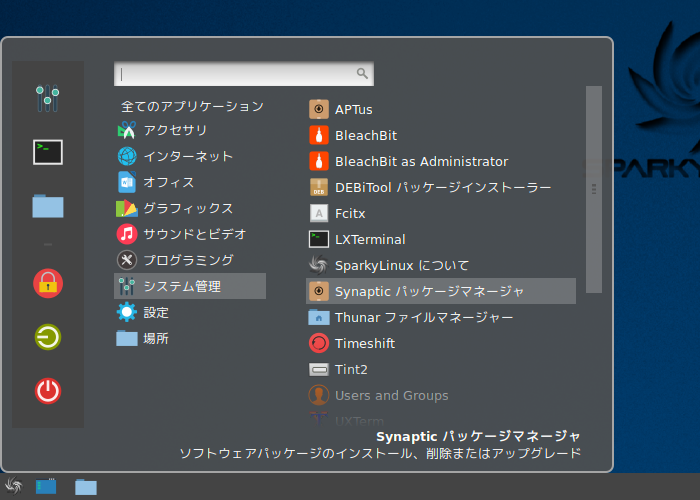The height and width of the screenshot is (500, 700).
Task: Click the Synaptic package manager icon
Action: pyautogui.click(x=319, y=291)
